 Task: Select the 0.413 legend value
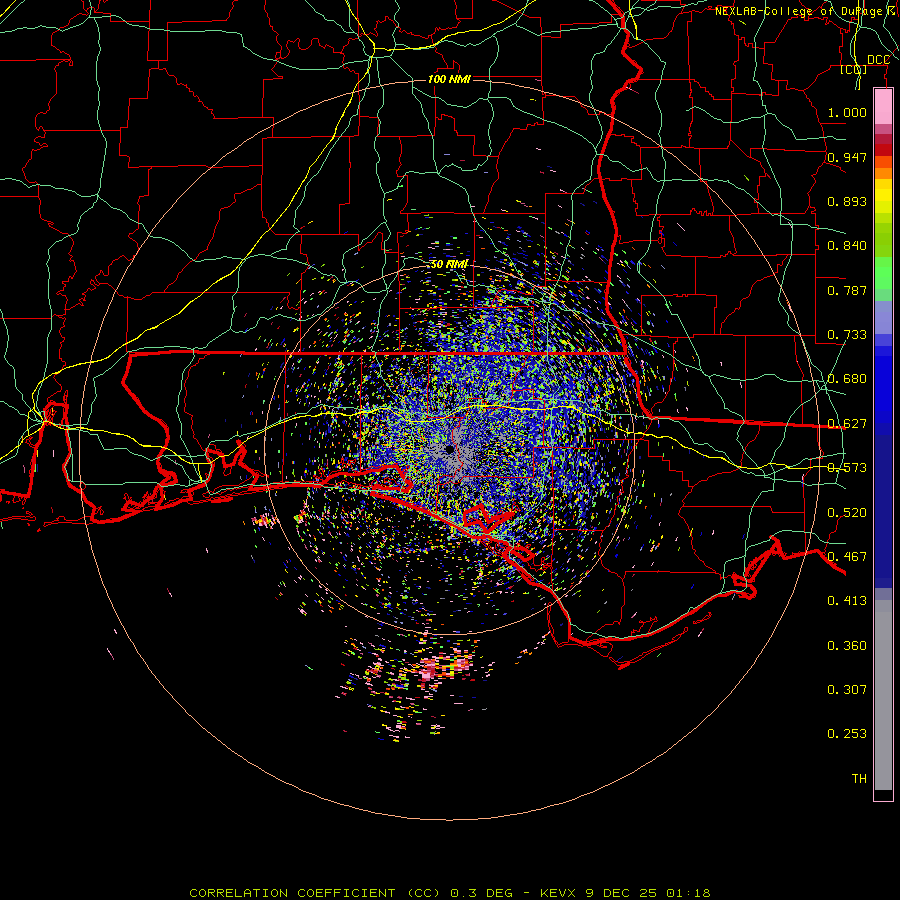pos(847,601)
